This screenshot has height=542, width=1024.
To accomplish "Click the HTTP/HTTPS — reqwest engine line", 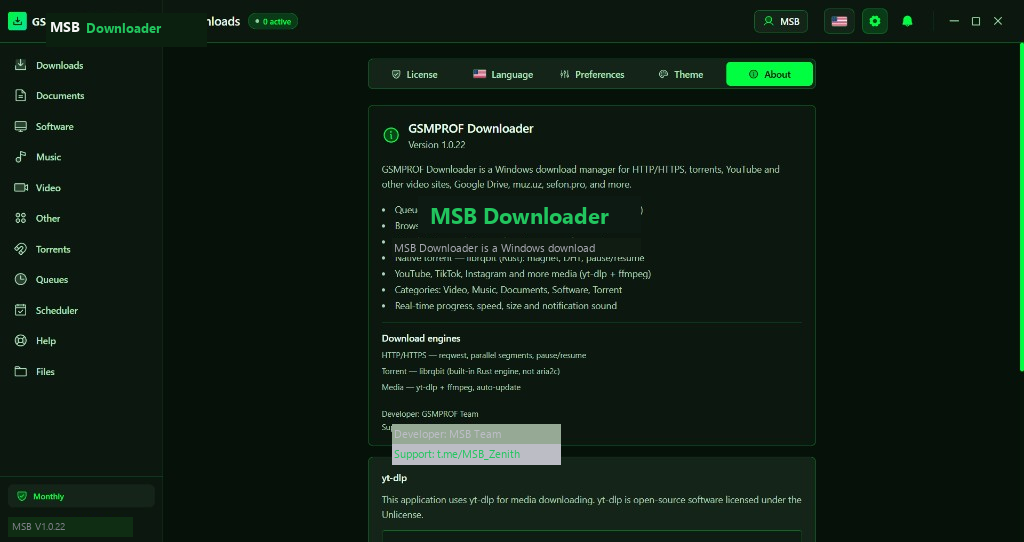I will (x=484, y=355).
